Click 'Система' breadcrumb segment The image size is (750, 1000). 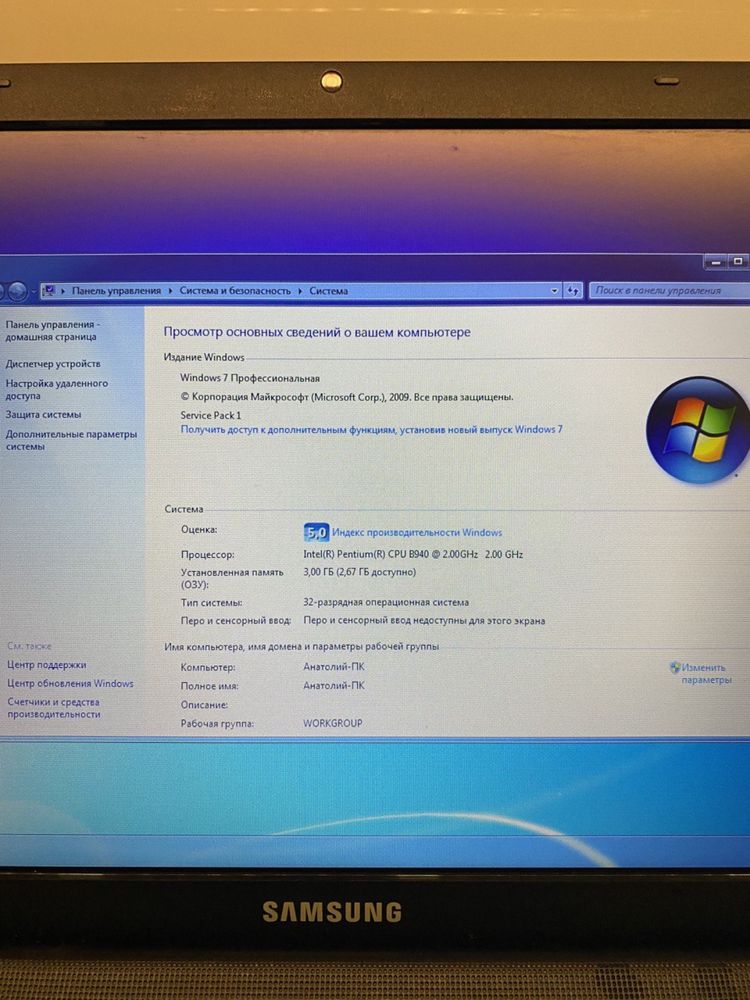pos(328,291)
